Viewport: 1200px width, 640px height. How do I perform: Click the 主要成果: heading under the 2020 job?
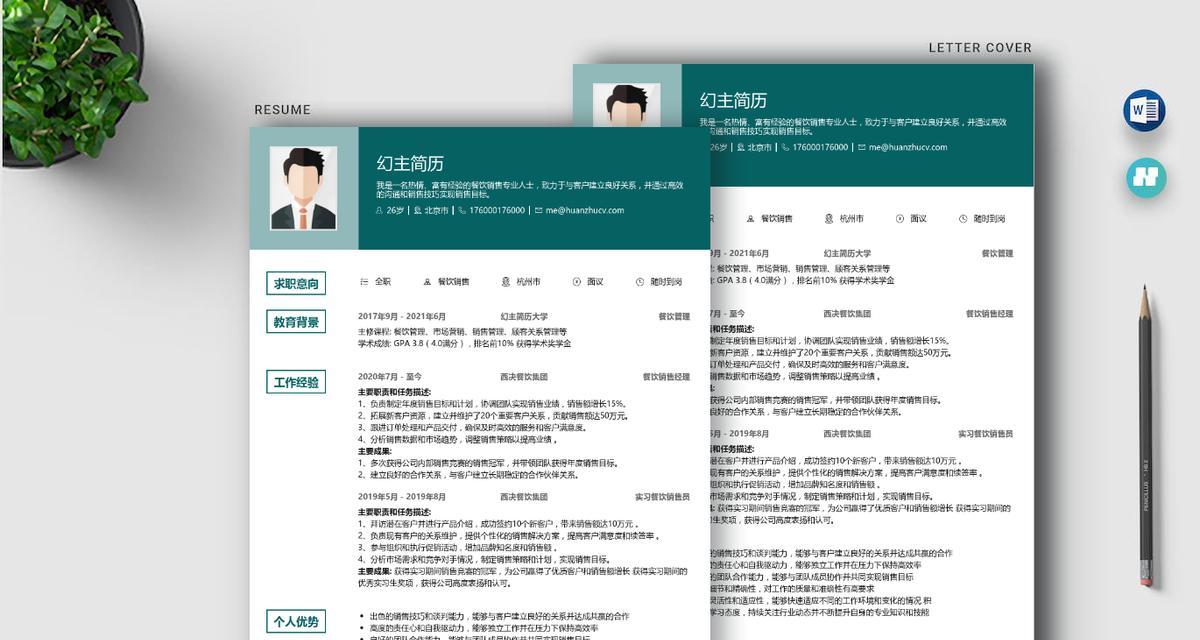click(x=375, y=451)
